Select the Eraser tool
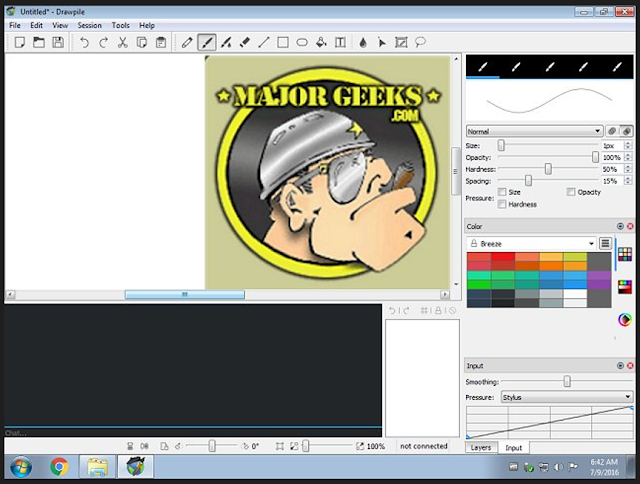 point(245,42)
